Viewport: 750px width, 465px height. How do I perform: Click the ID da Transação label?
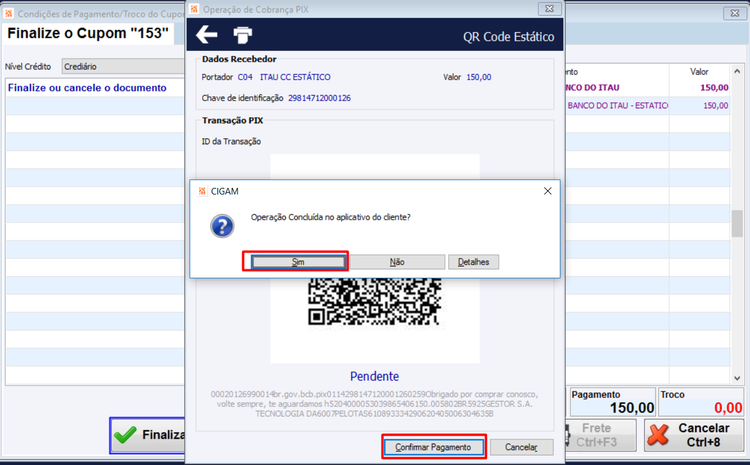click(232, 141)
